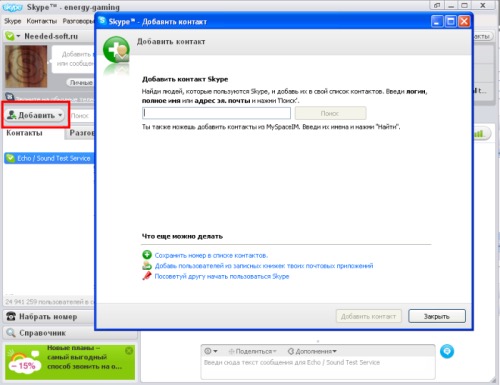The image size is (500, 385).
Task: Open the emoticon dropdown in the chat toolbar
Action: pos(211,351)
